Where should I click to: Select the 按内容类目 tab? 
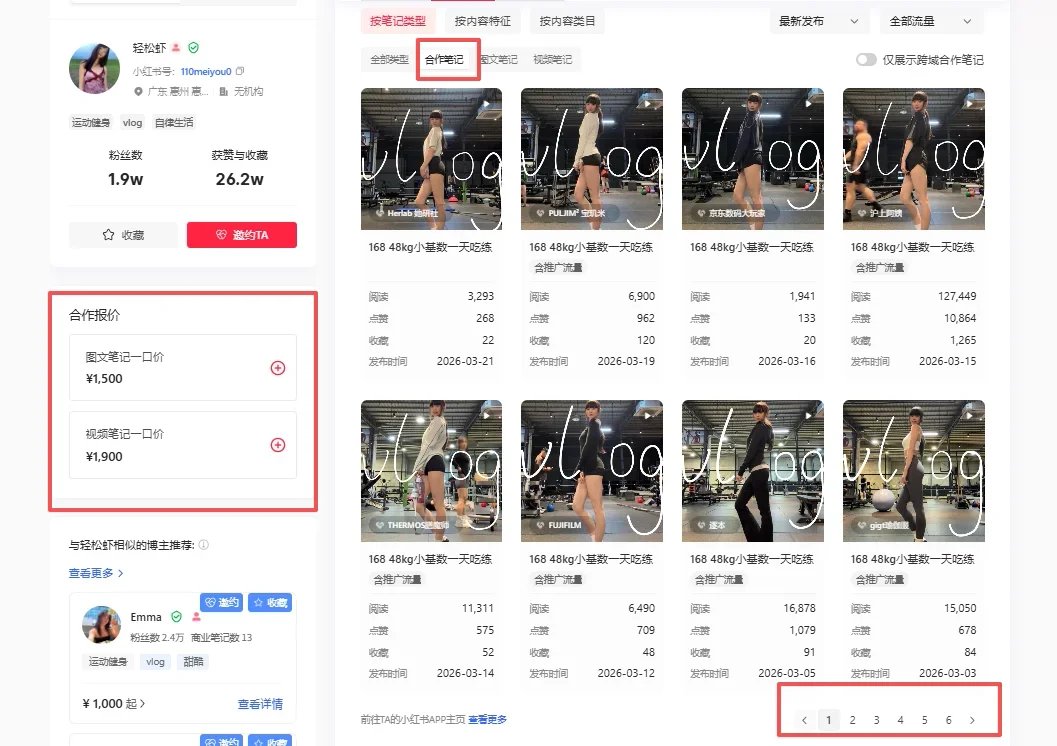pyautogui.click(x=567, y=22)
